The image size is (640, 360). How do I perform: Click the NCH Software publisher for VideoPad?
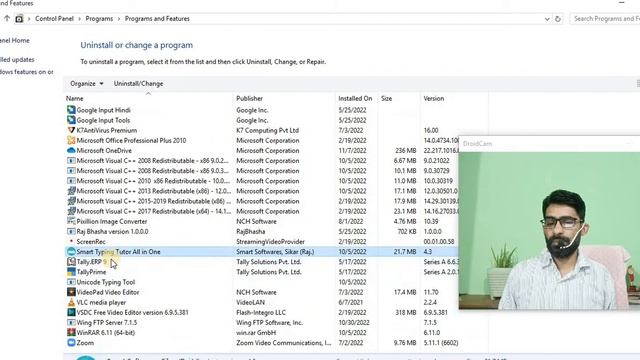point(256,292)
